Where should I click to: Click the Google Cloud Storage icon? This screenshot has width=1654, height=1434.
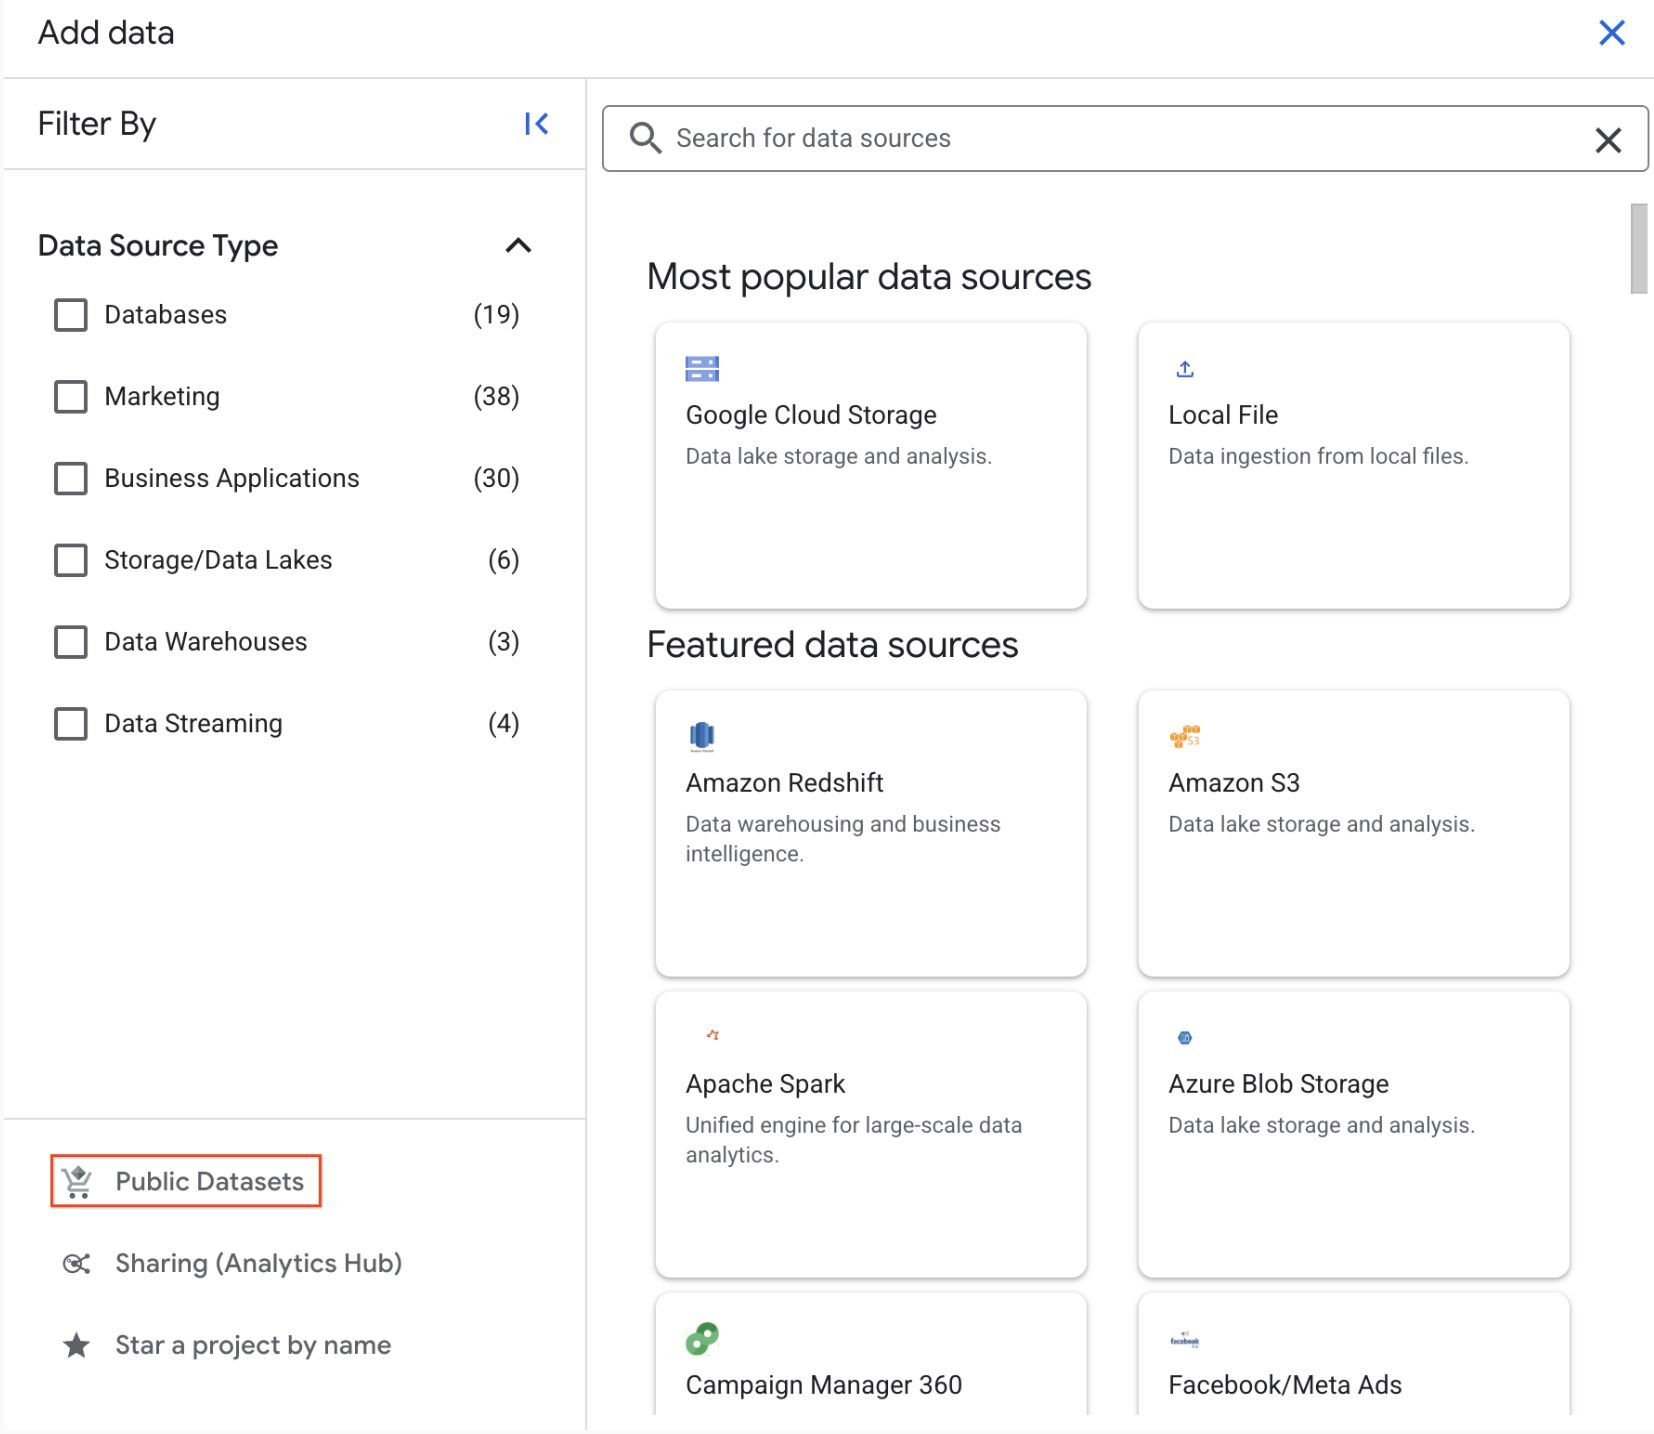pyautogui.click(x=701, y=368)
